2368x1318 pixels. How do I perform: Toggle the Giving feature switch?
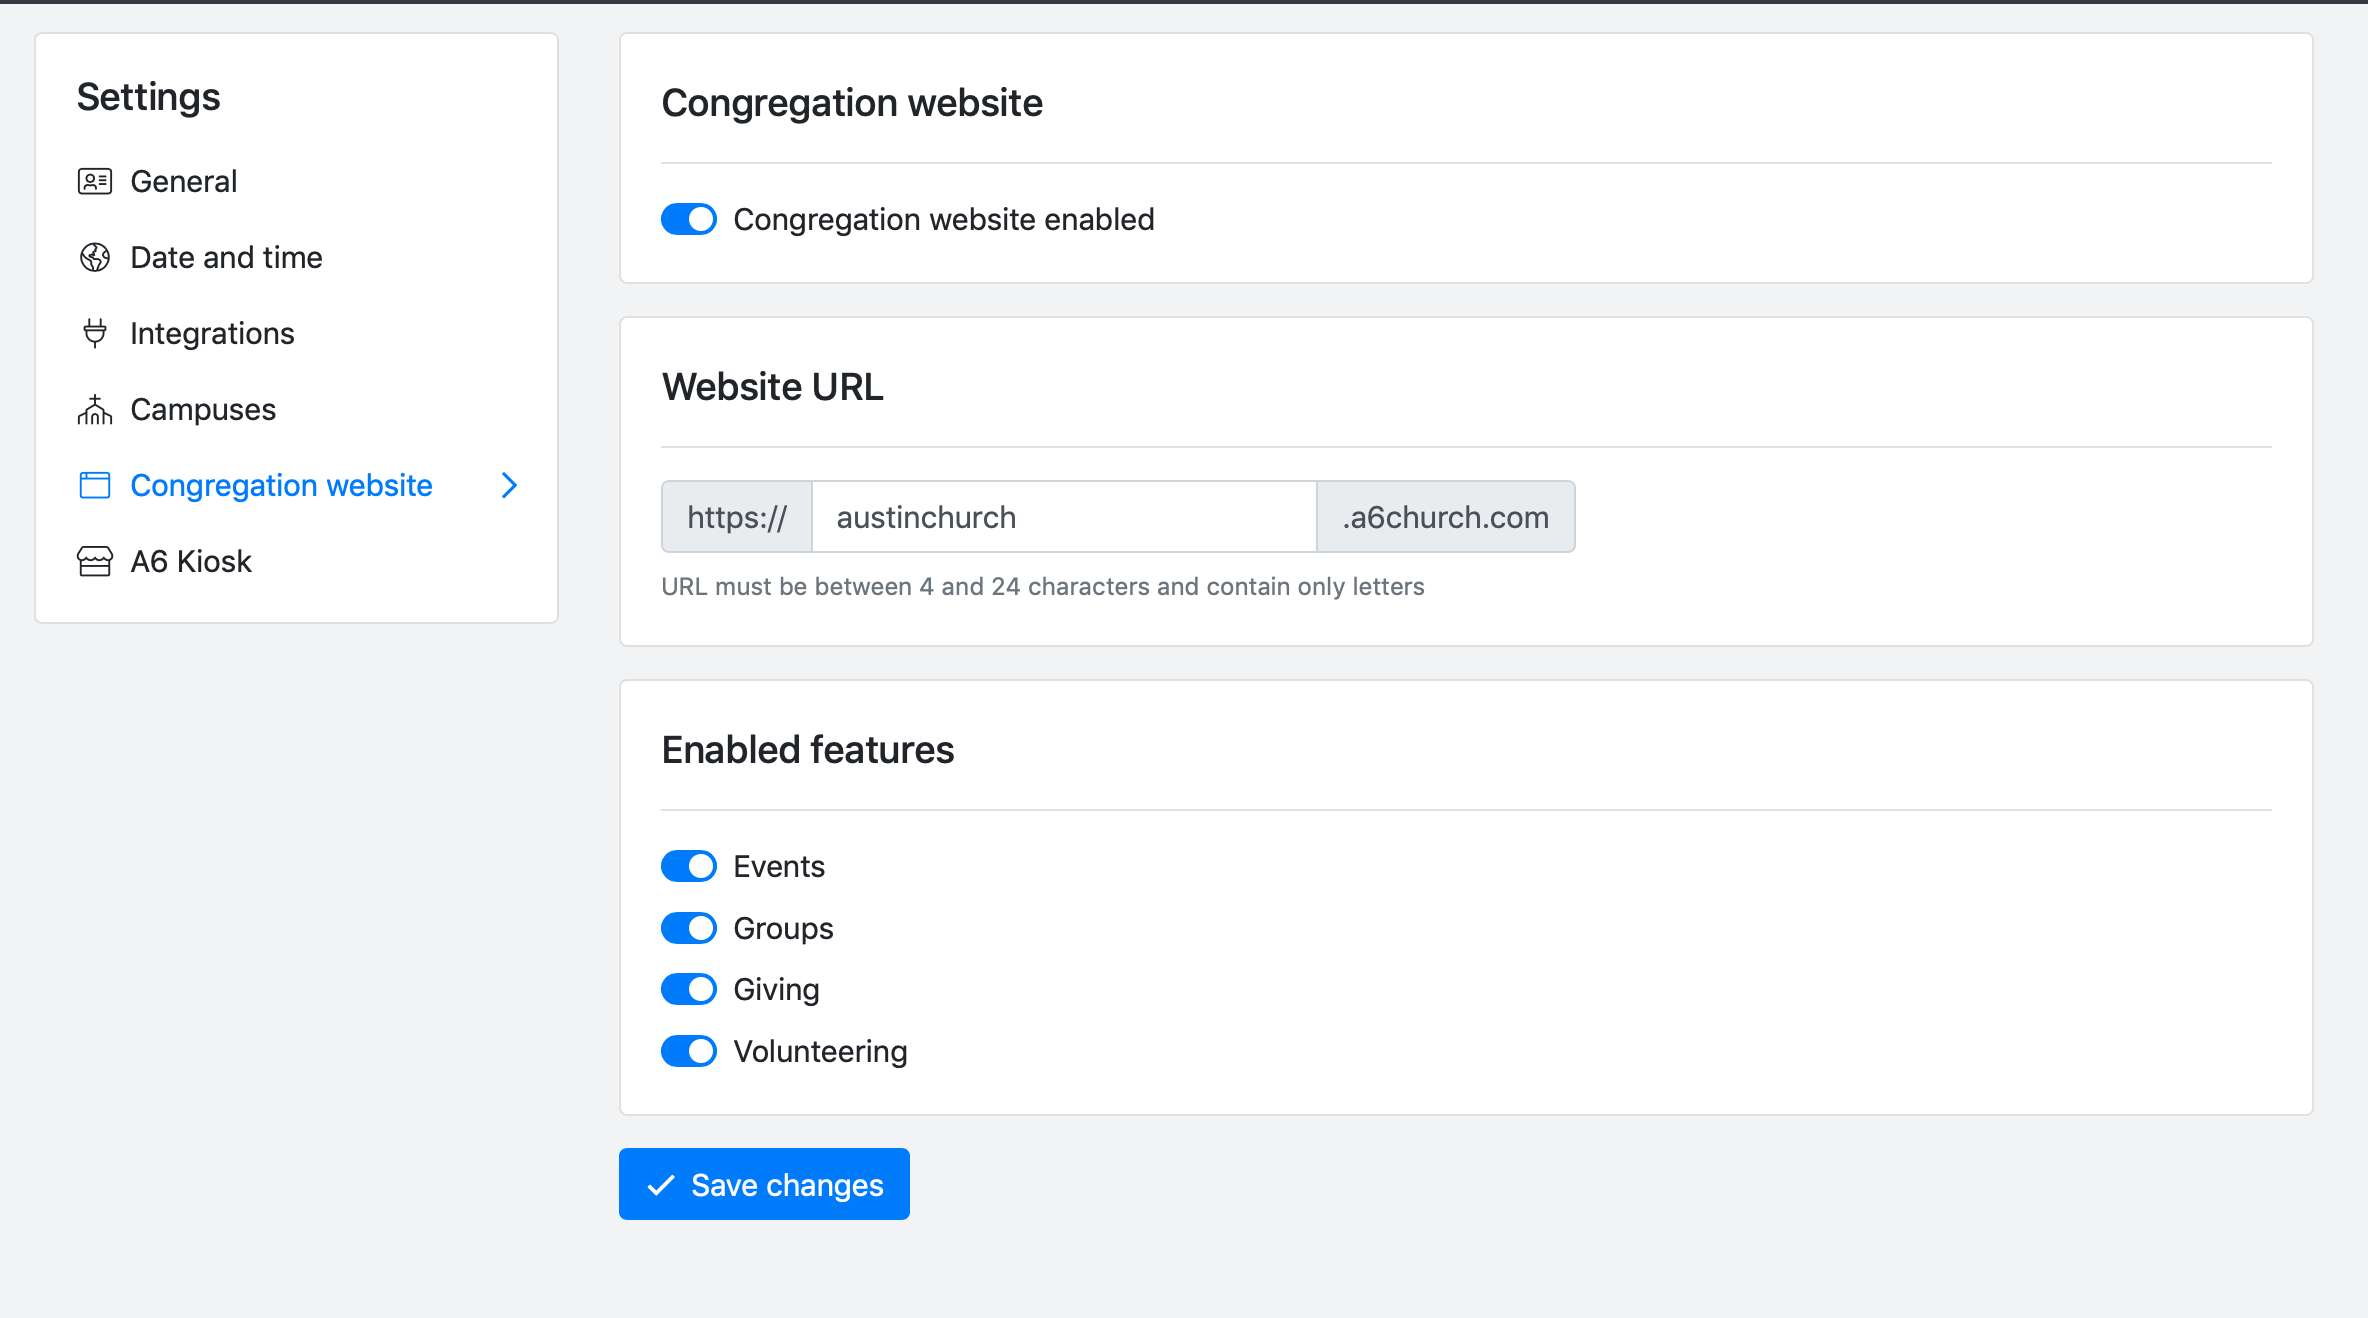[689, 989]
